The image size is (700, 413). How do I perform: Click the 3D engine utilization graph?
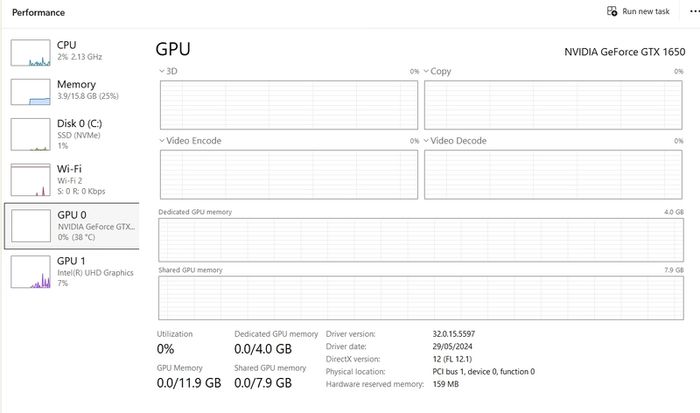[289, 105]
